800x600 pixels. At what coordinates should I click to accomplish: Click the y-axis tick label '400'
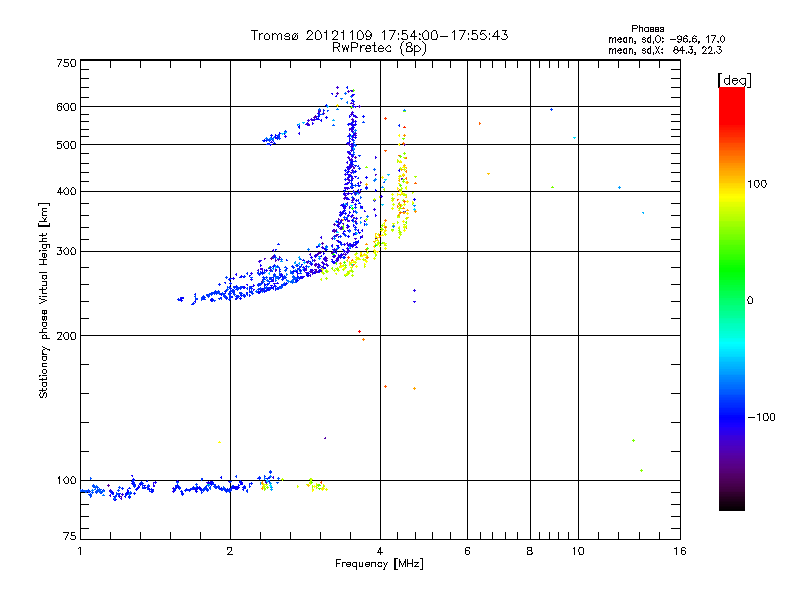pos(66,192)
